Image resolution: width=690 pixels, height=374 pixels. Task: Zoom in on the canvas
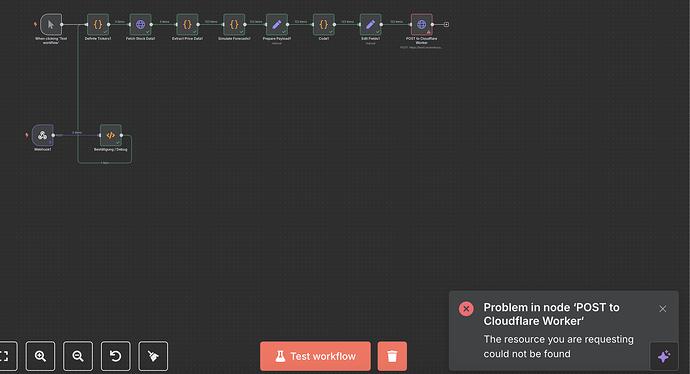pyautogui.click(x=40, y=356)
